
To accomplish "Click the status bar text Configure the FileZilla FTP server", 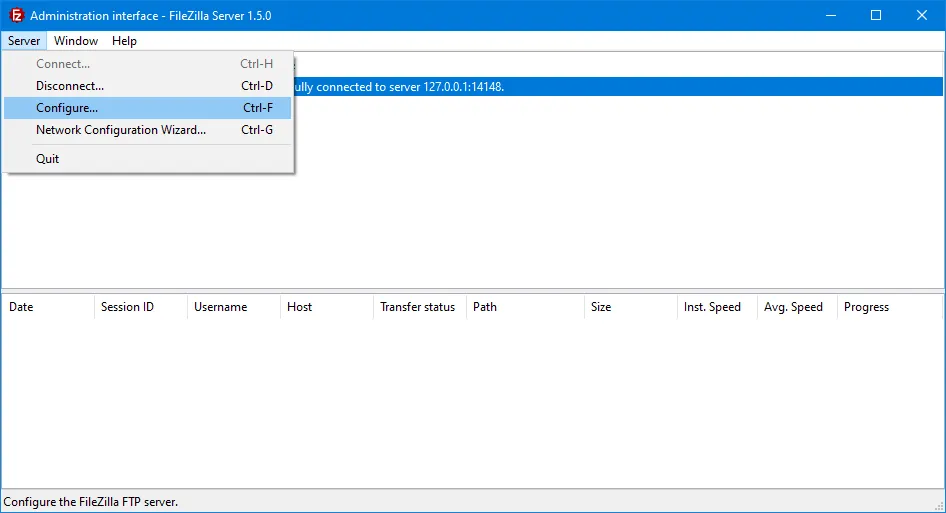I will click(x=90, y=502).
